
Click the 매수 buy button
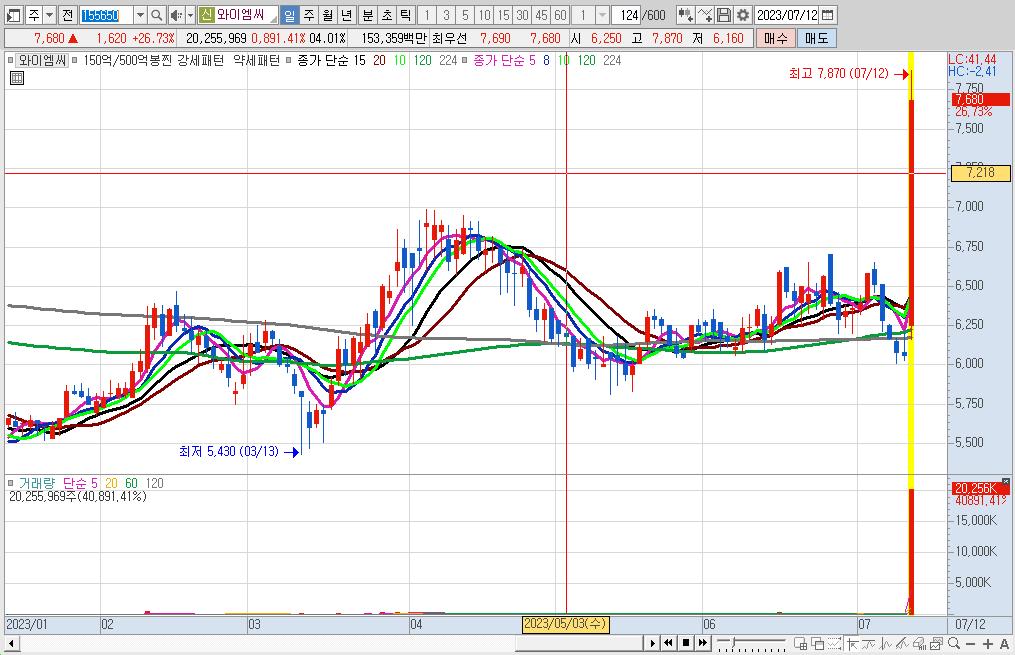[x=775, y=38]
